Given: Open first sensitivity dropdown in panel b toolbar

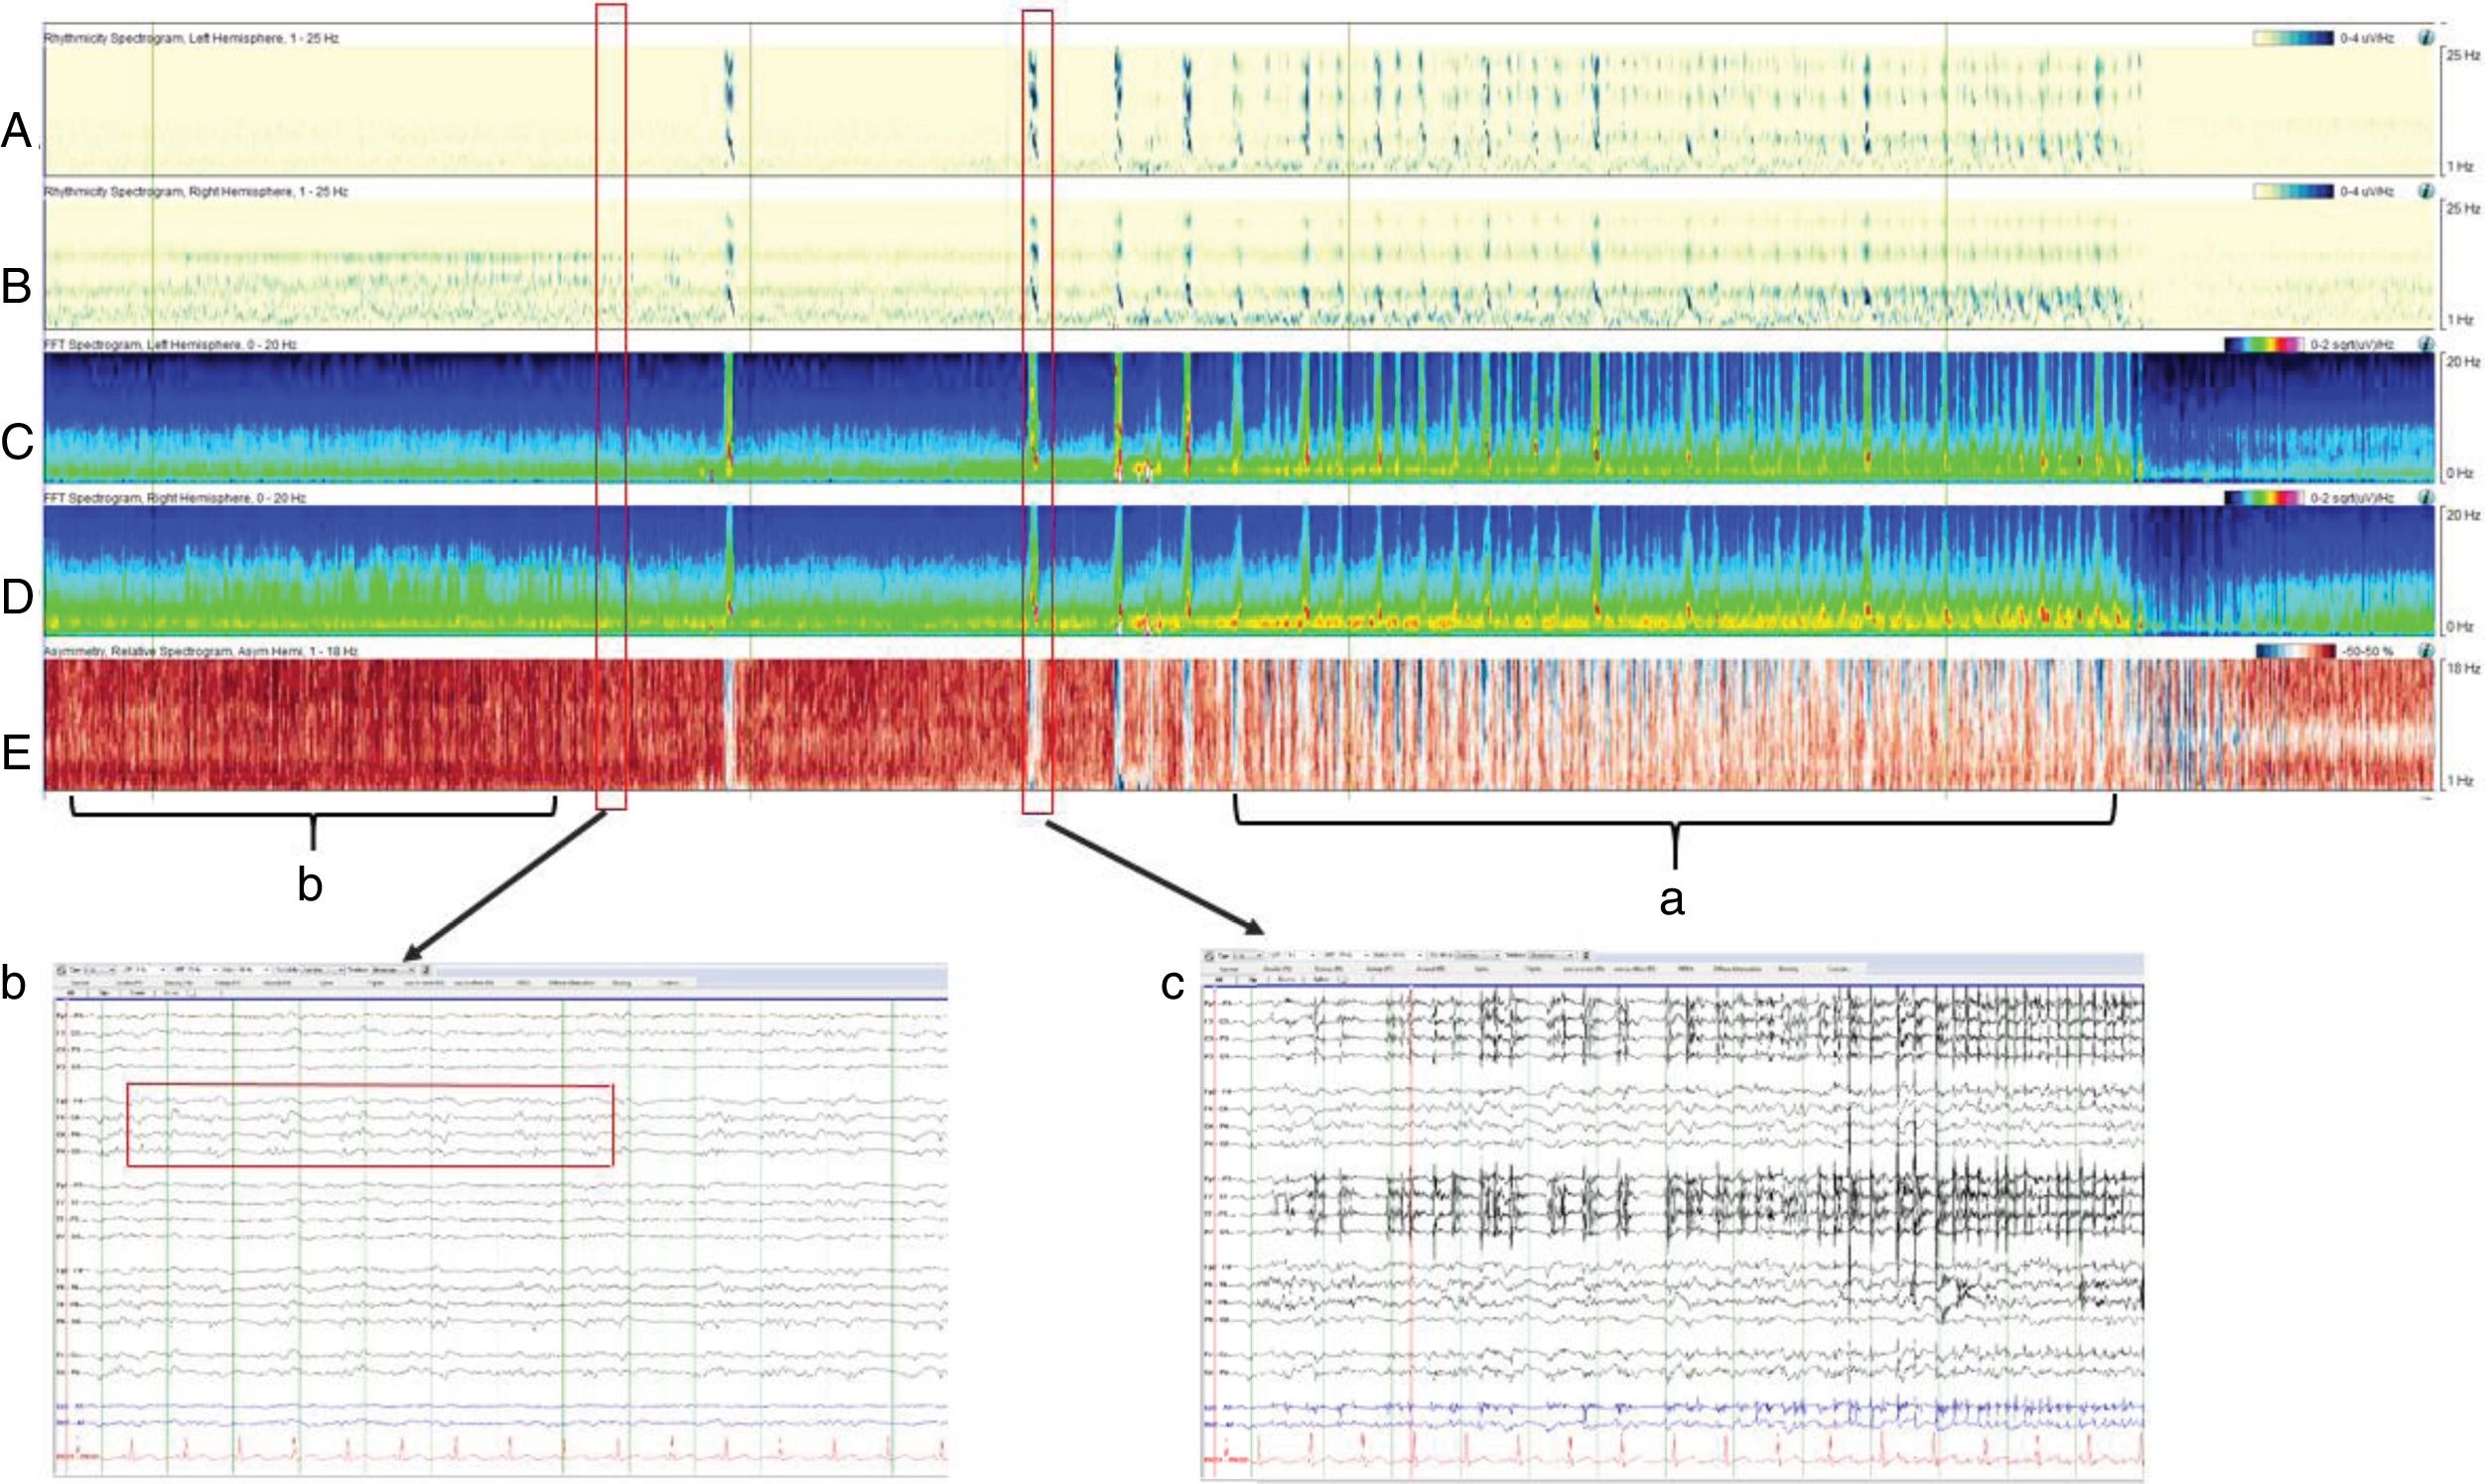Looking at the screenshot, I should click(100, 971).
